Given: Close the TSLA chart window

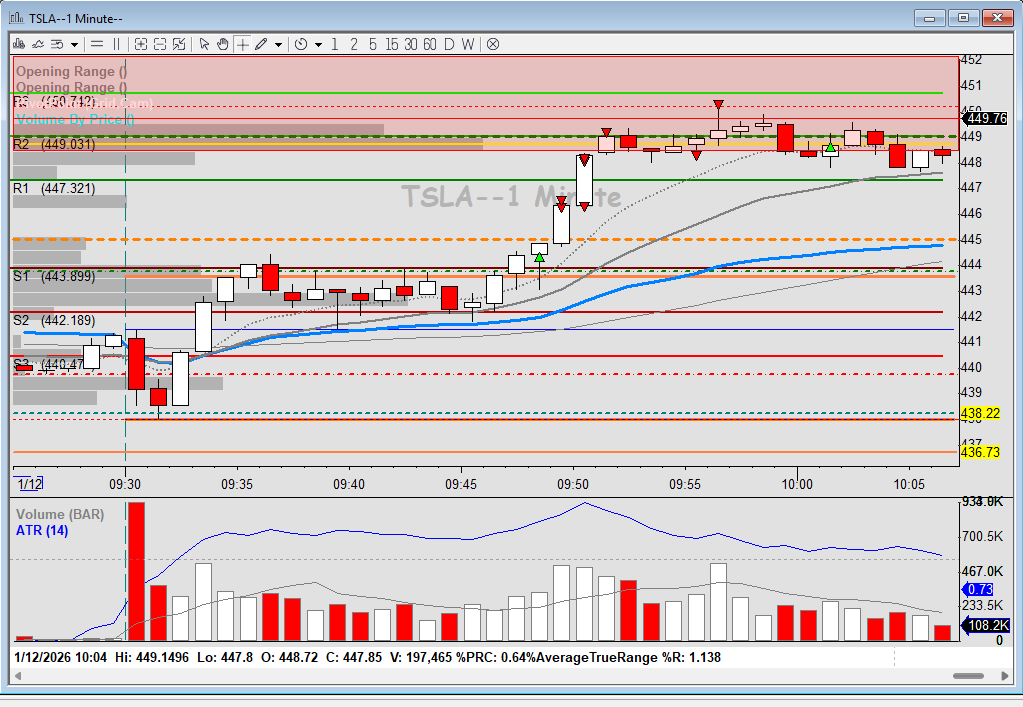Looking at the screenshot, I should click(x=997, y=18).
